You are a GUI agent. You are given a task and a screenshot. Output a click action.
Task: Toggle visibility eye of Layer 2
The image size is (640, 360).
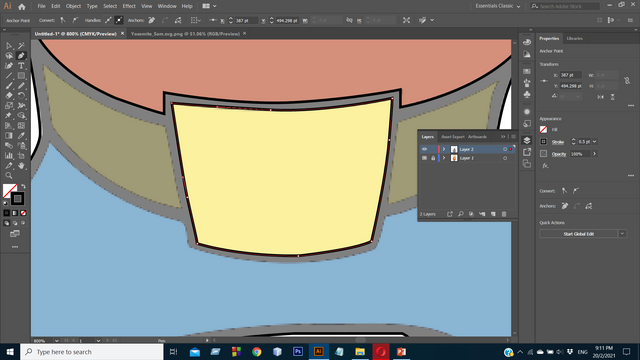click(x=424, y=149)
